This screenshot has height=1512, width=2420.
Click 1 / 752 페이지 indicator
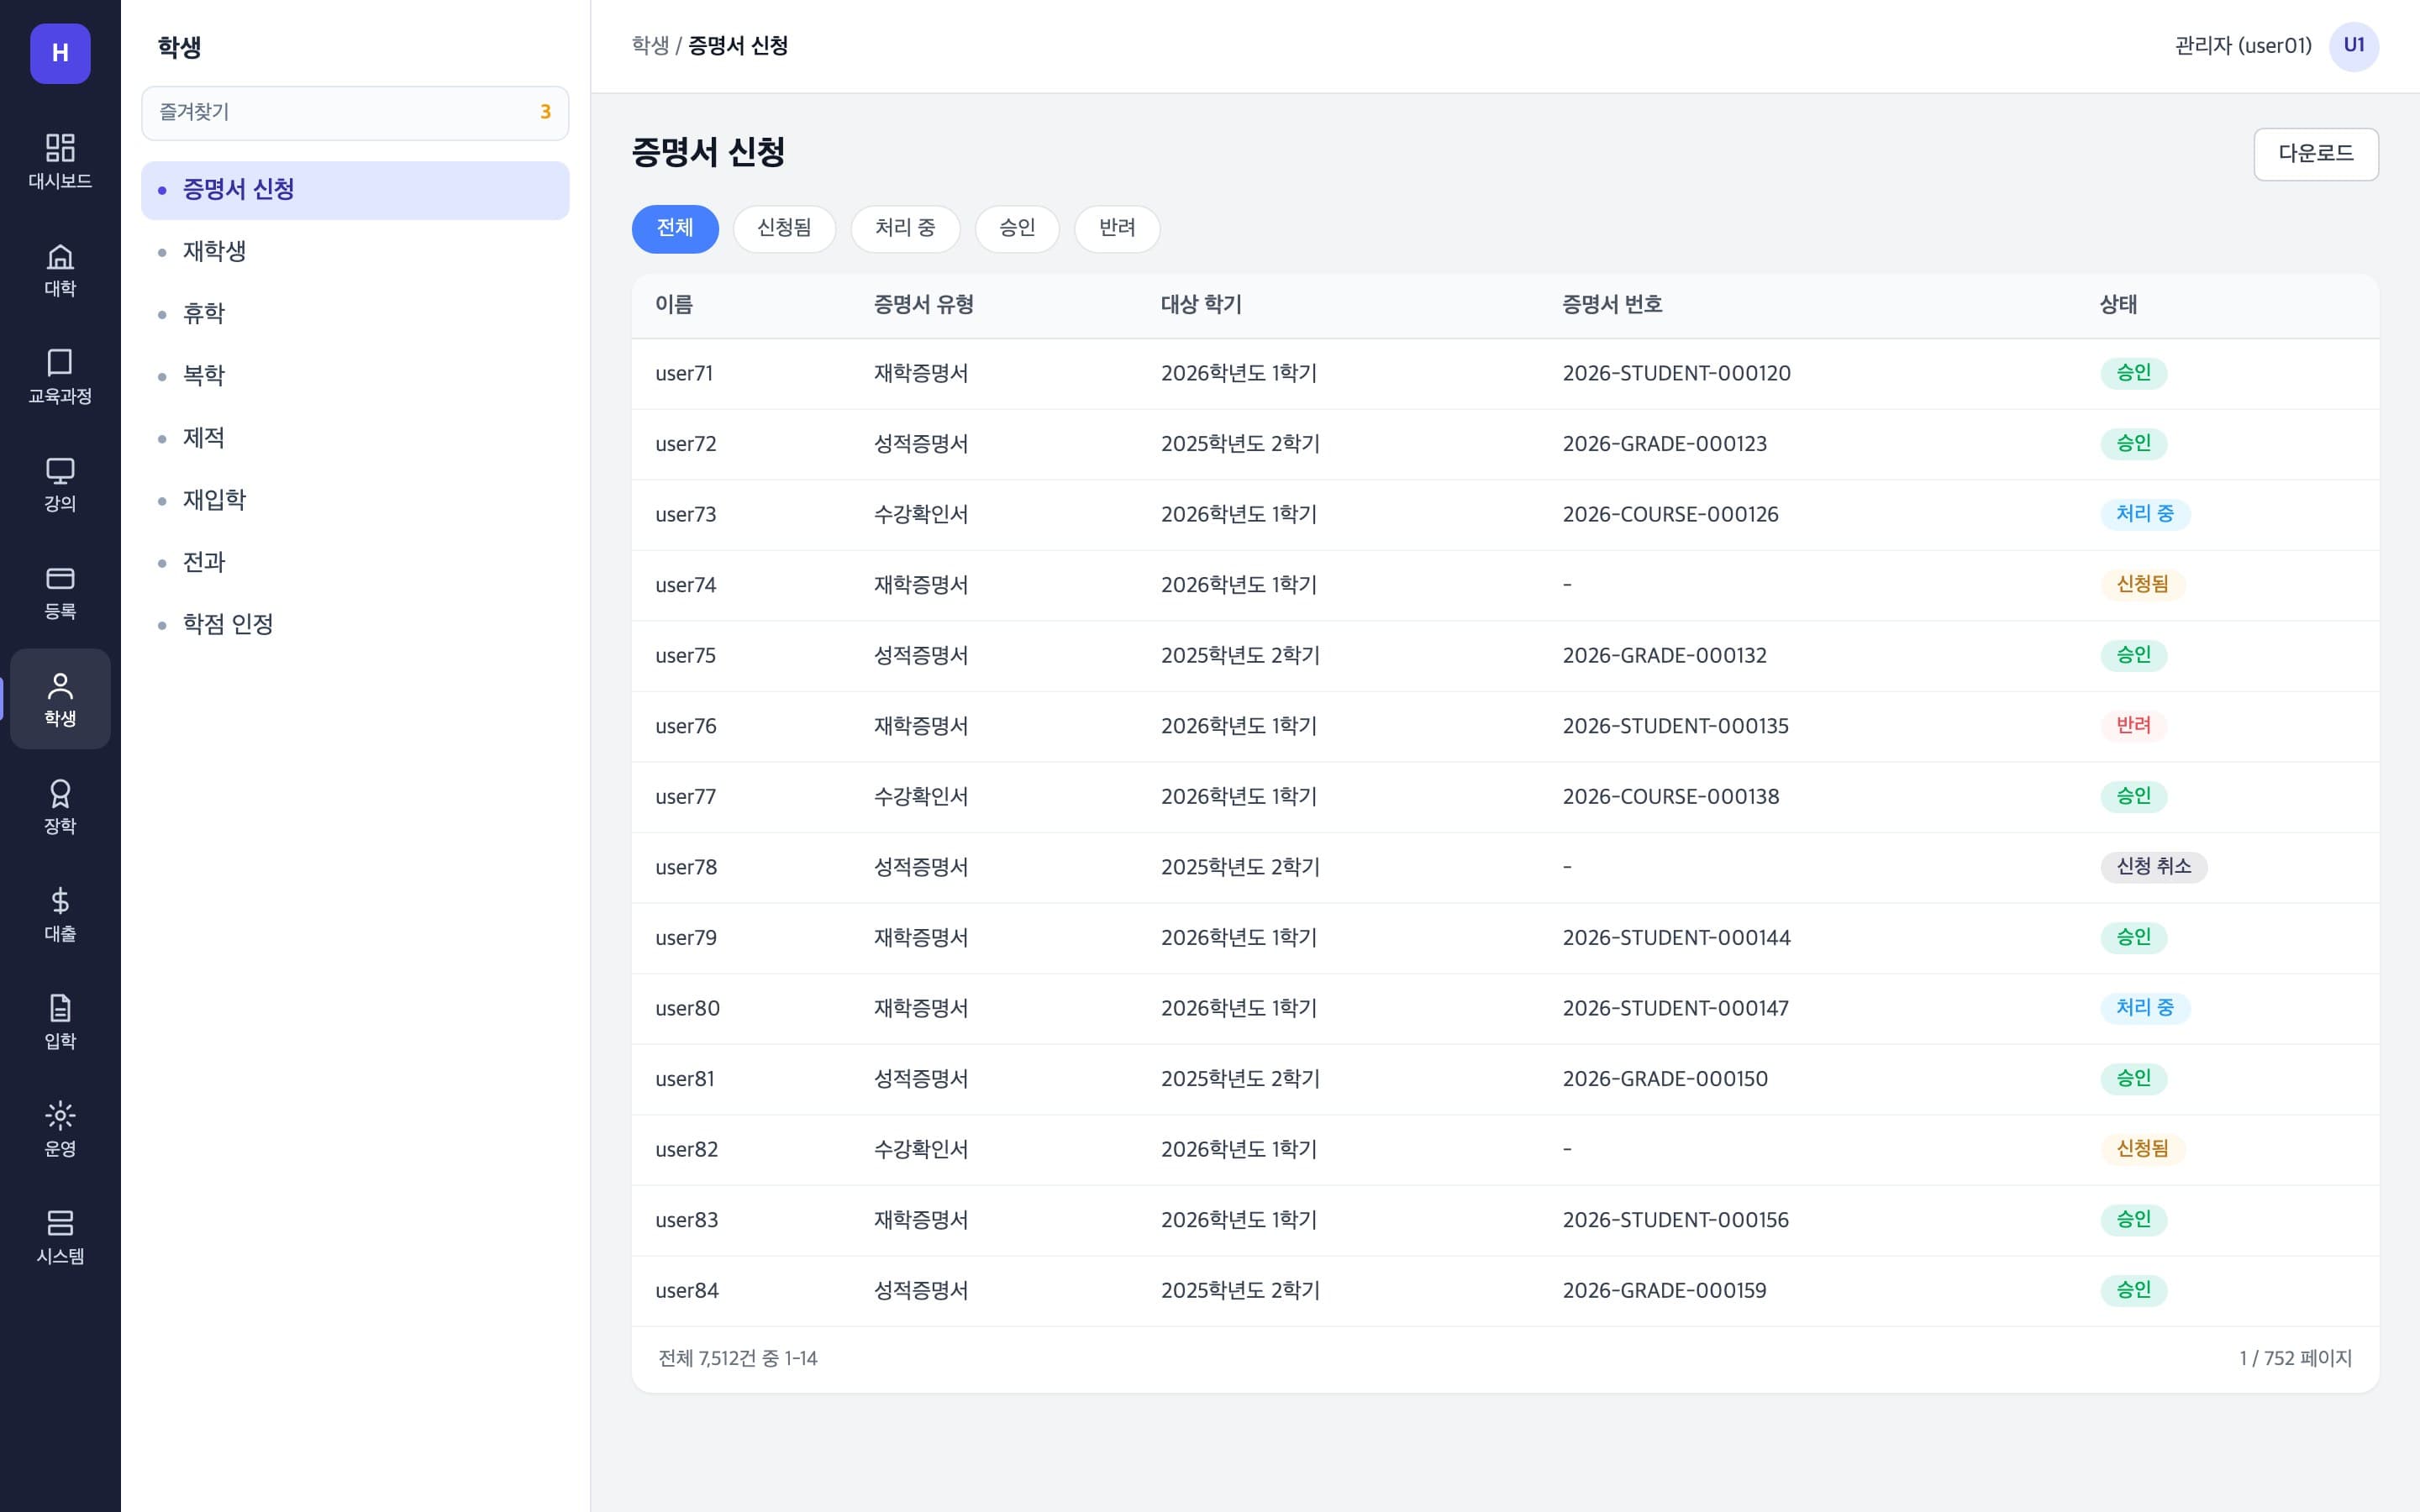pos(2295,1359)
